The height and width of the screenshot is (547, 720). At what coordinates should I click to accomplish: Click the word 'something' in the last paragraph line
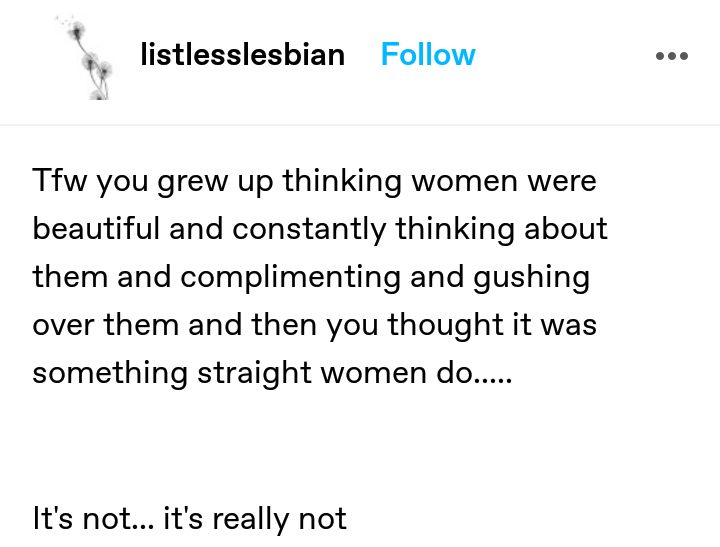pyautogui.click(x=110, y=374)
